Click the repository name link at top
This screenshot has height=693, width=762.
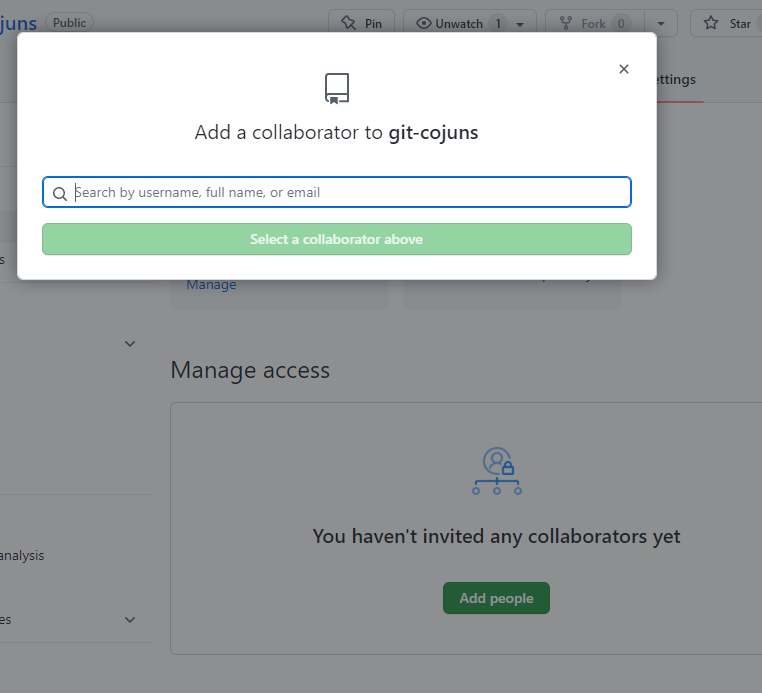(18, 23)
